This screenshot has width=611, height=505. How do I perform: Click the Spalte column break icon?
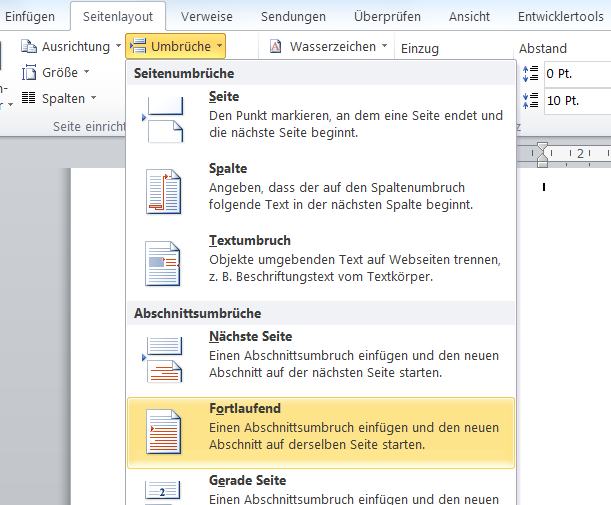[x=163, y=191]
